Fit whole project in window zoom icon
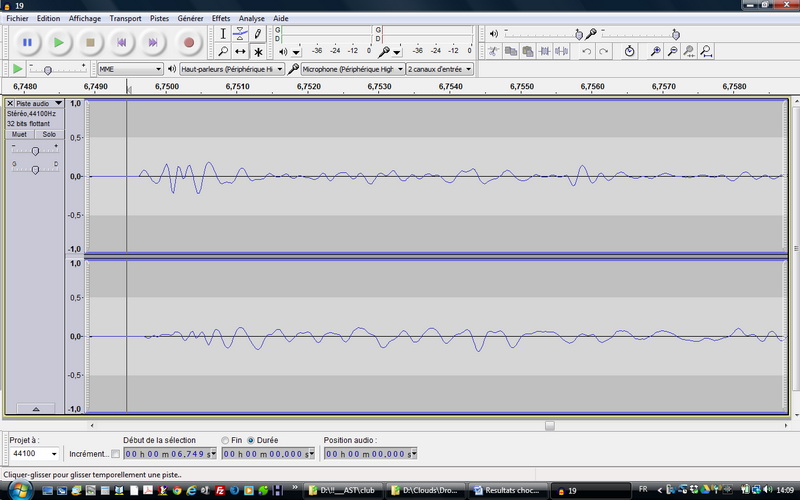The height and width of the screenshot is (500, 800). point(706,51)
